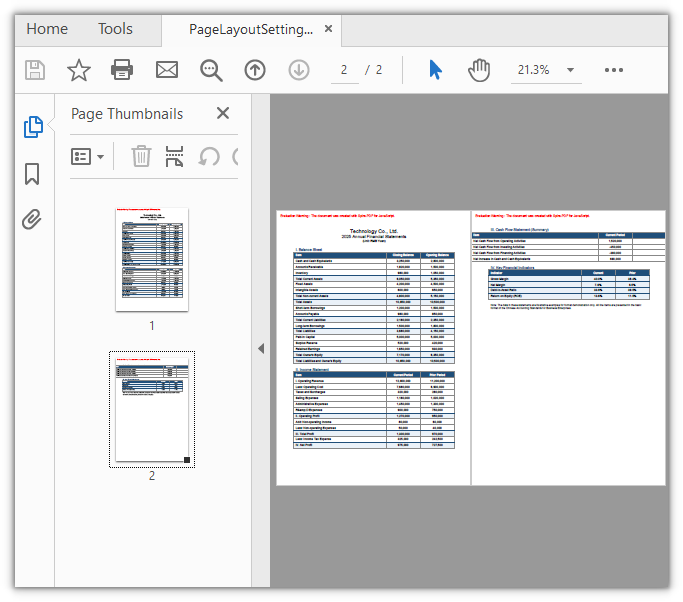Open Attachments paperclip panel icon

coord(32,219)
